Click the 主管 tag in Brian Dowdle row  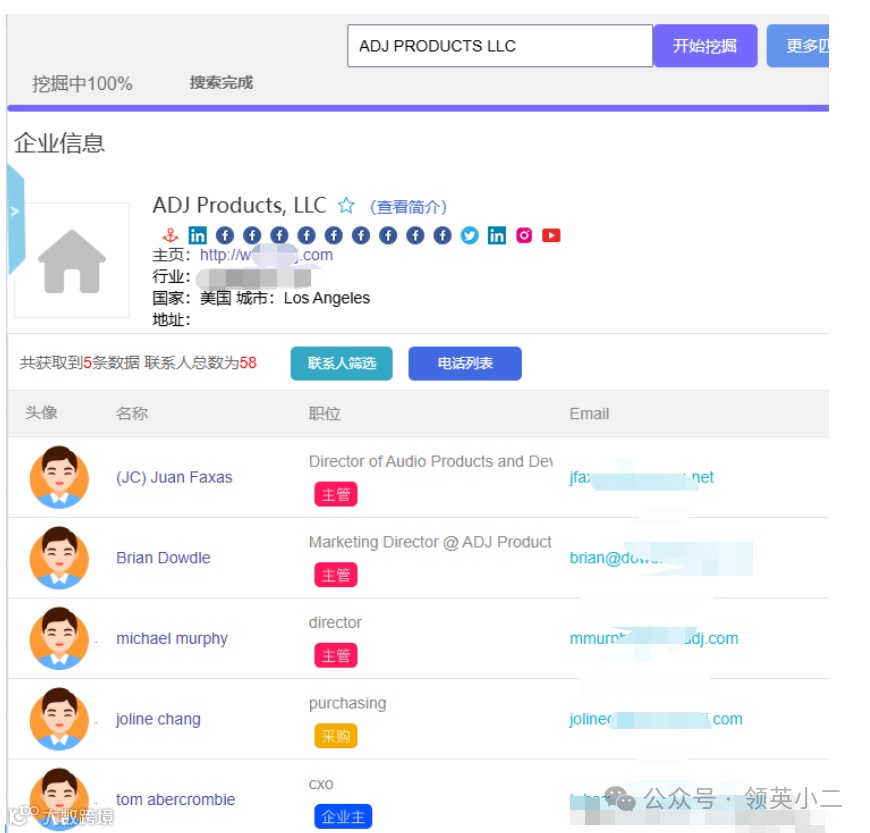click(x=336, y=575)
